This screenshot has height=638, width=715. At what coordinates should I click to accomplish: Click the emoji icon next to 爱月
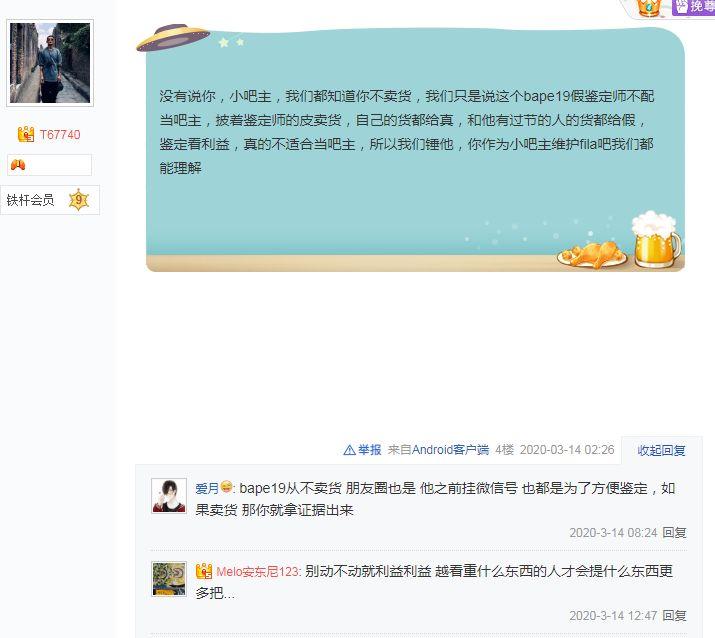coord(226,487)
